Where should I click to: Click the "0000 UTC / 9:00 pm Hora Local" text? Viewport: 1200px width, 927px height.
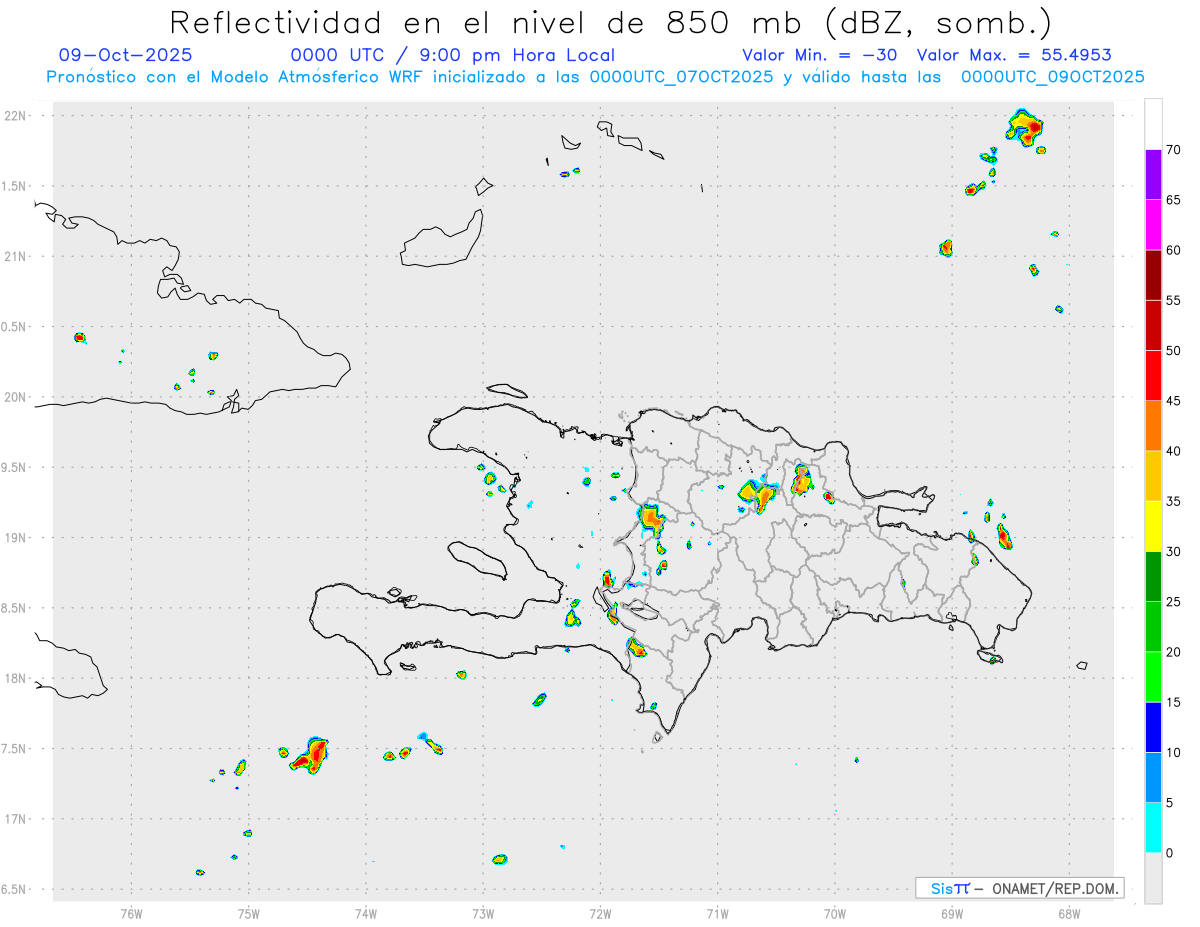(452, 55)
